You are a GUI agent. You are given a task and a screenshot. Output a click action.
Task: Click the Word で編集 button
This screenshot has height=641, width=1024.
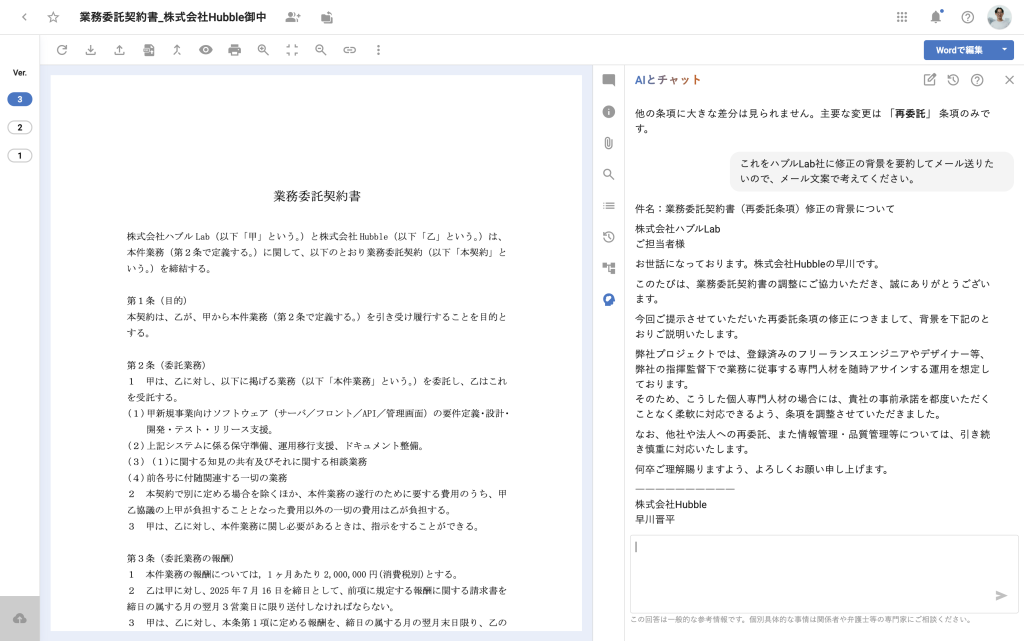tap(959, 50)
